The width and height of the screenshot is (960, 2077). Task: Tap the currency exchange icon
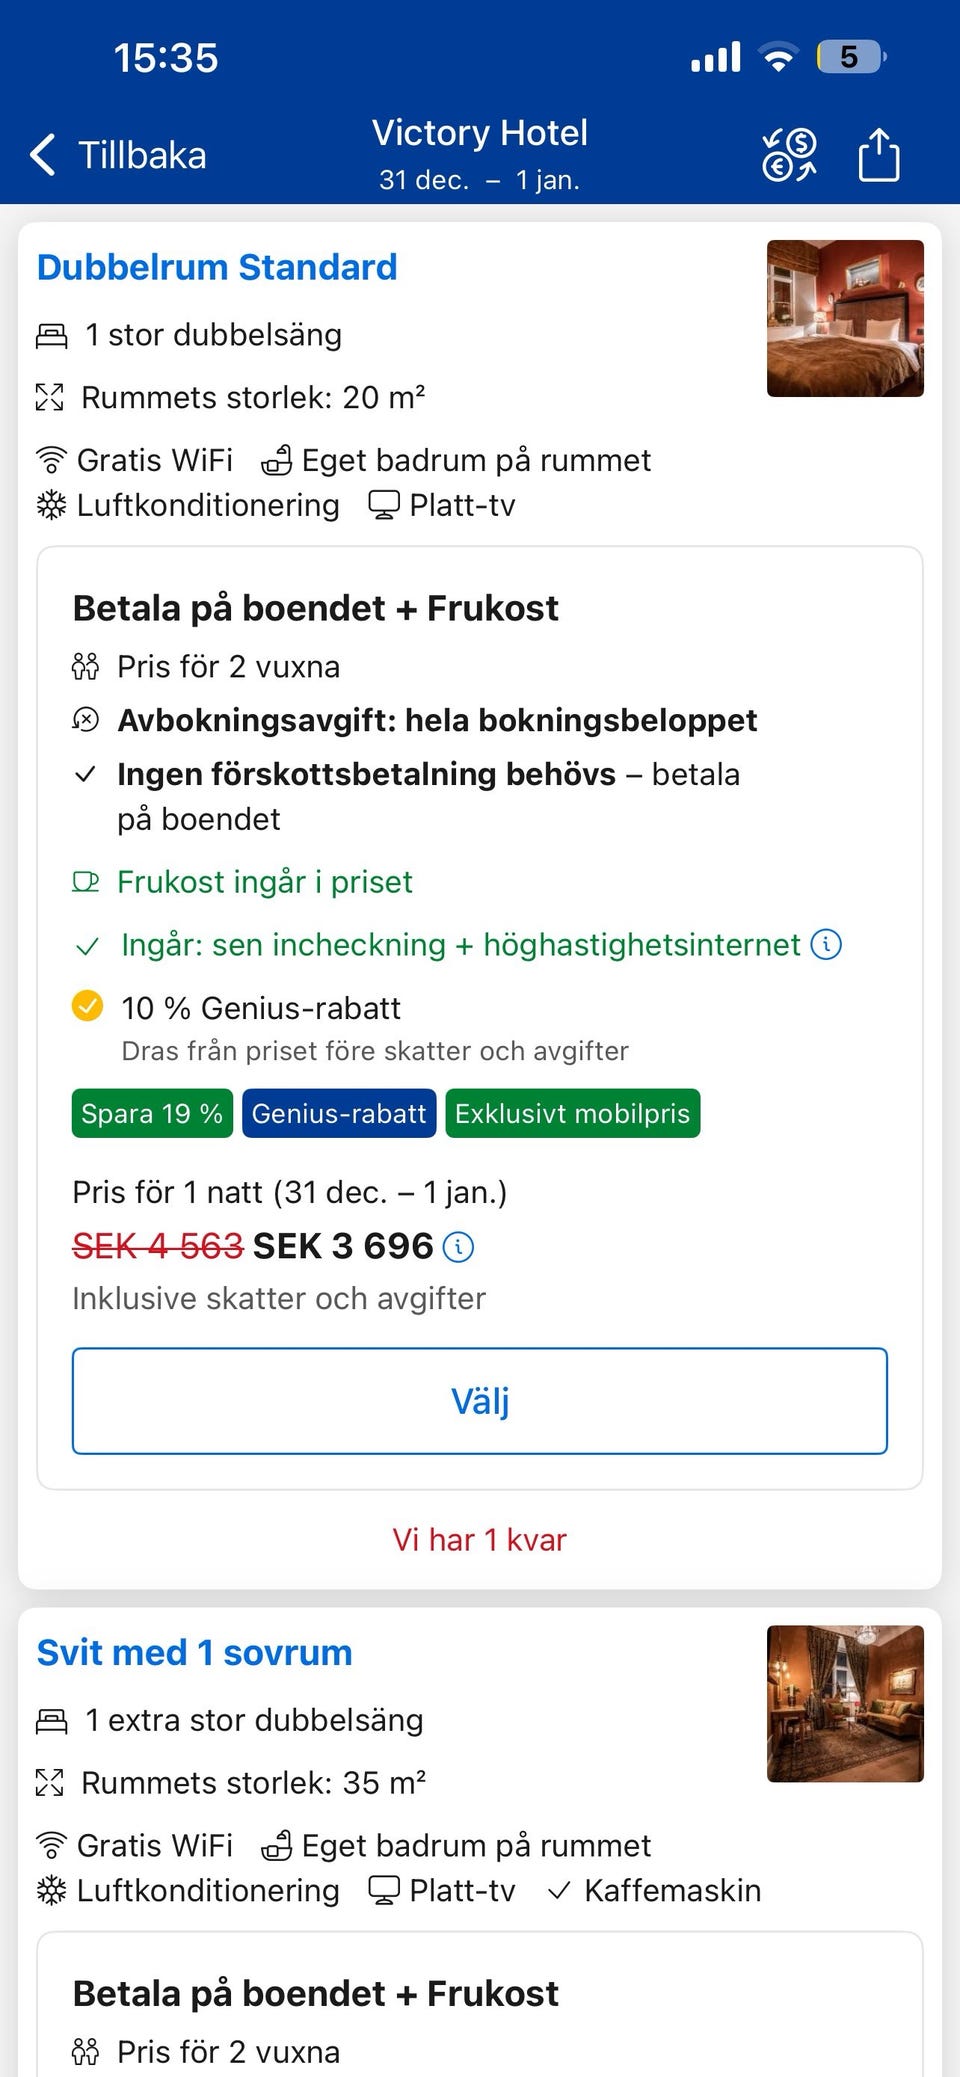coord(789,153)
